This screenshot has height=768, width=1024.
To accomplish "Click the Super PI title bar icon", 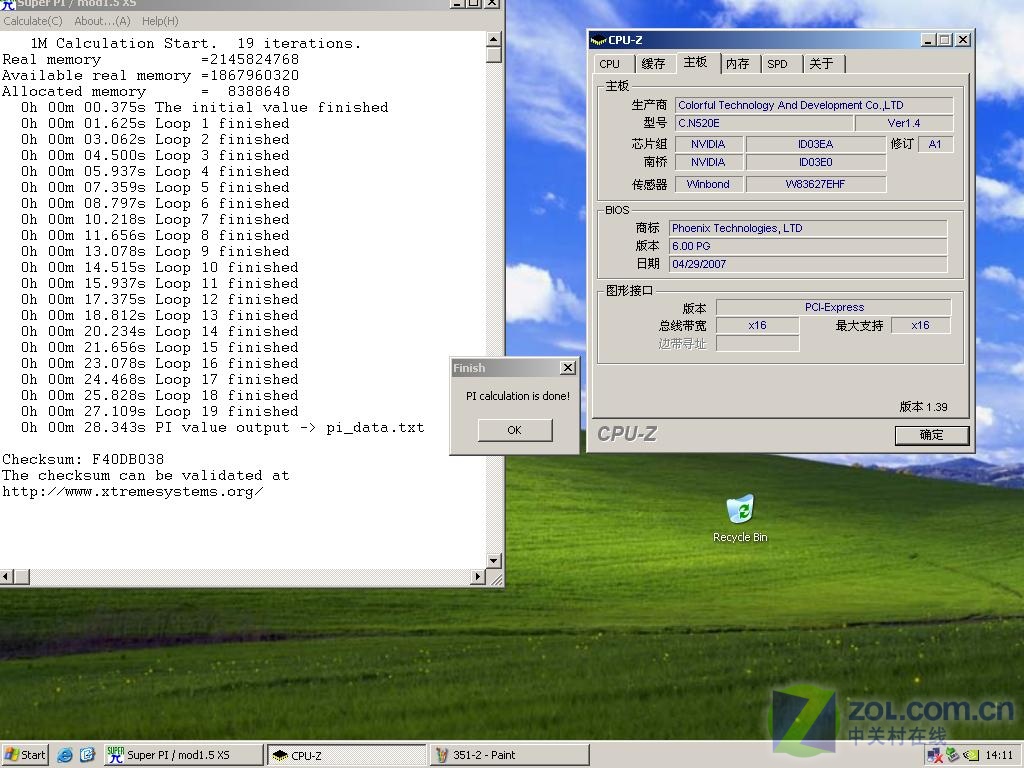I will 7,4.
